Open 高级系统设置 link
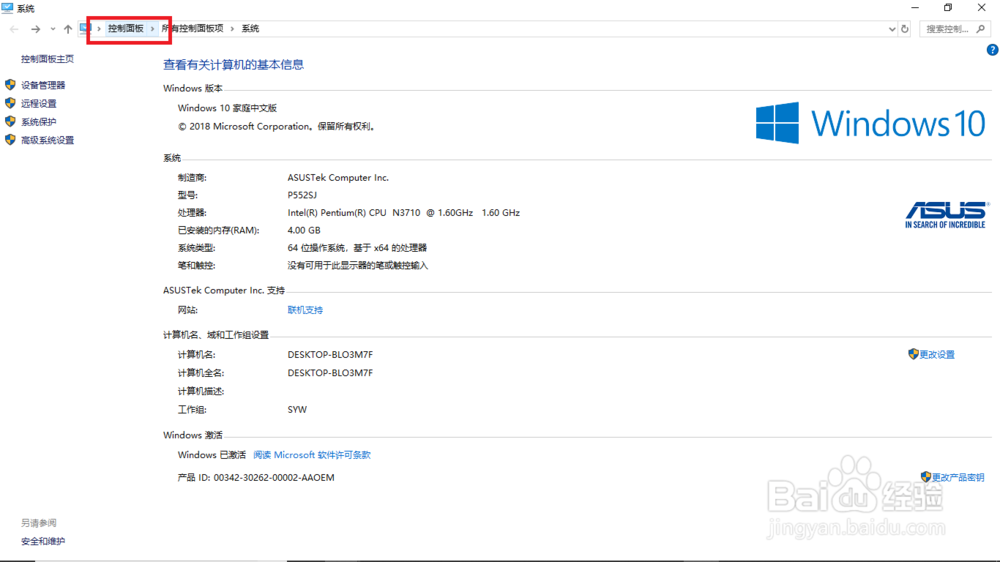This screenshot has height=562, width=1000. [48, 140]
